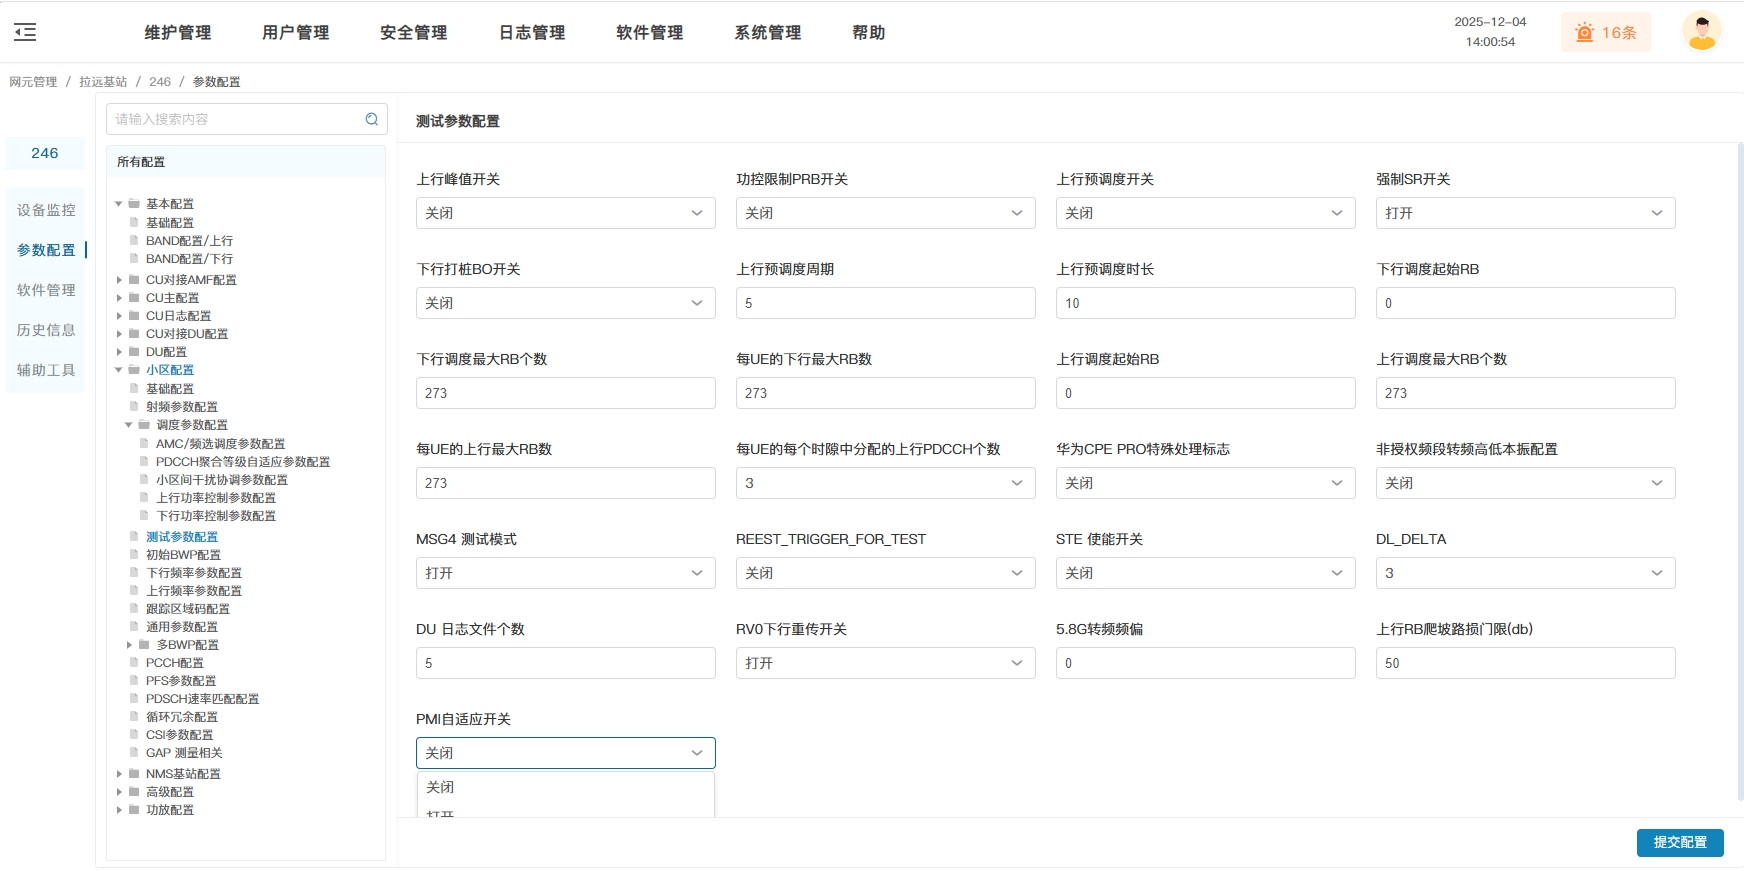Click the 基本配置 folder icon
Image resolution: width=1744 pixels, height=871 pixels.
point(134,204)
